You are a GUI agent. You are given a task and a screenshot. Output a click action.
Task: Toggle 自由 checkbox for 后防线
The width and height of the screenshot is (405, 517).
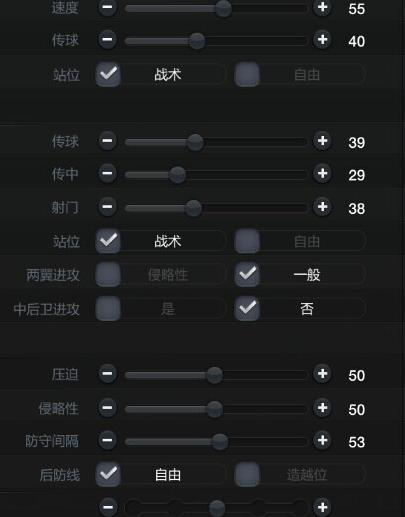[x=108, y=474]
